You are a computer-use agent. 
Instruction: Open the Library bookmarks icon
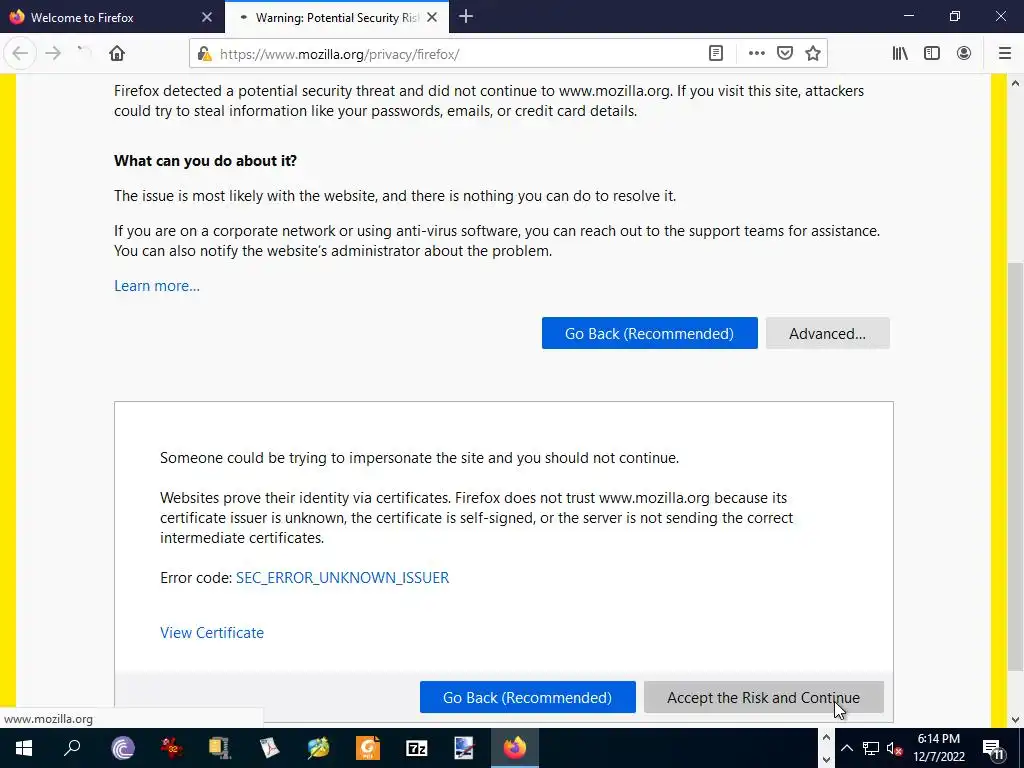(900, 54)
